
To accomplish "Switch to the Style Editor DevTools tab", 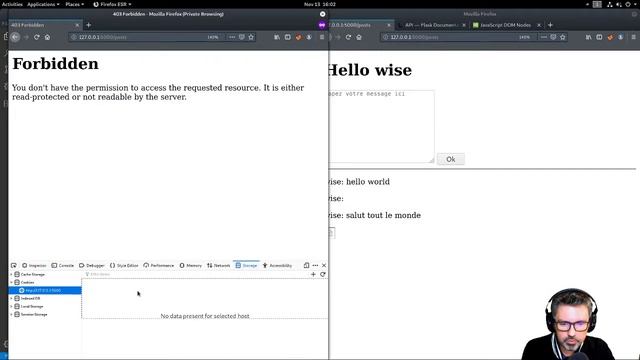I will [x=124, y=265].
